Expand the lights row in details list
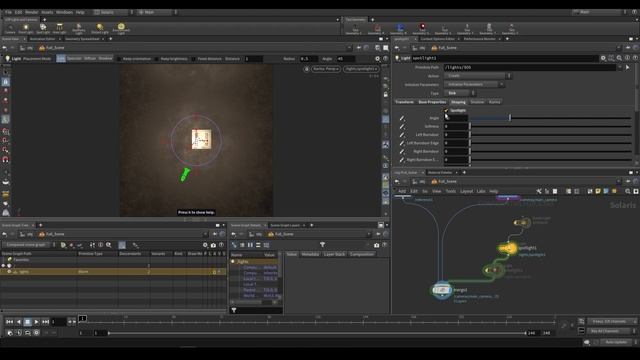Image resolution: width=640 pixels, height=360 pixels. click(x=233, y=262)
